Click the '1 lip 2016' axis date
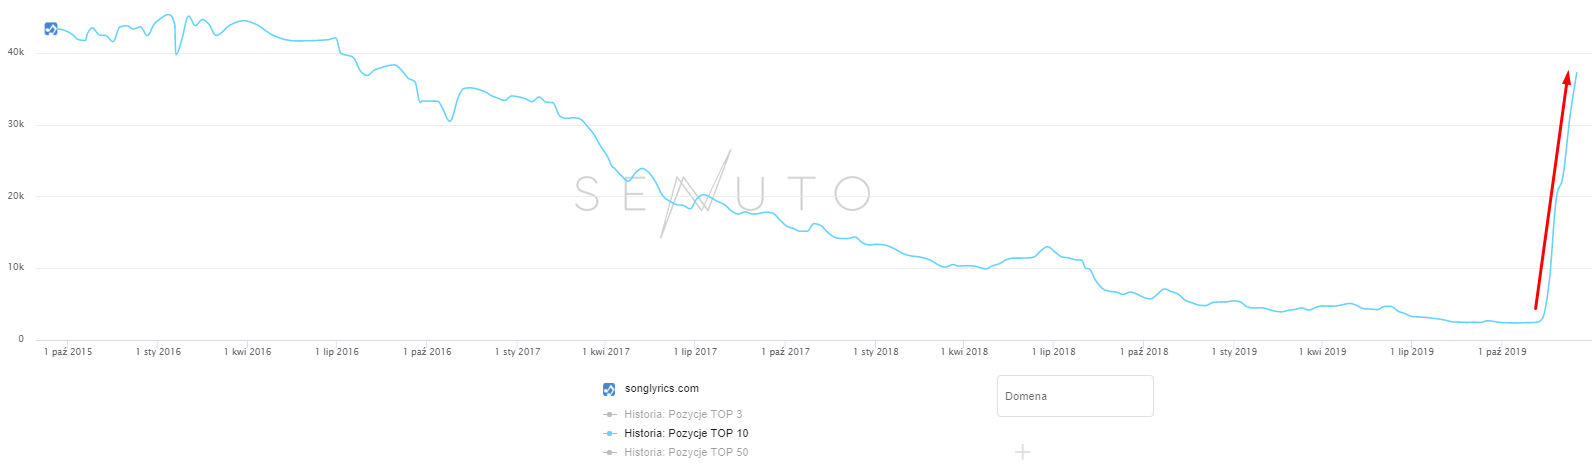Viewport: 1593px width, 464px height. click(337, 352)
